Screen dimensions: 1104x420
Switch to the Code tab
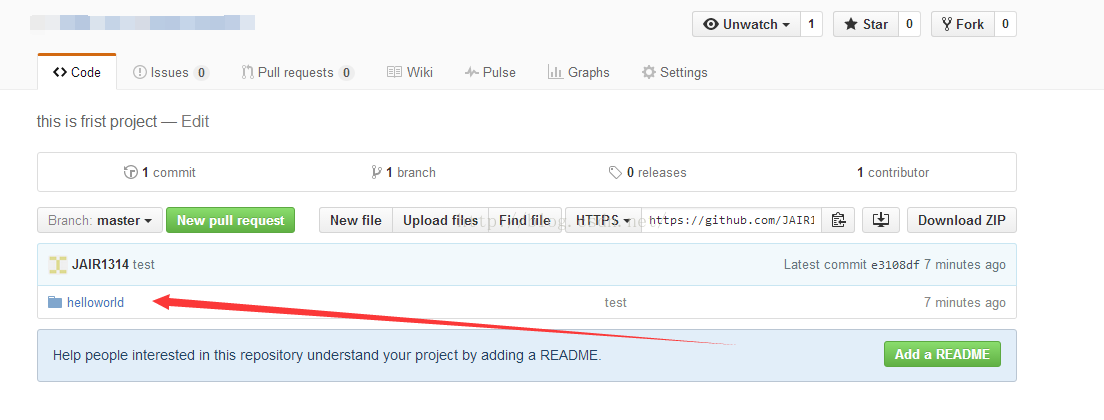coord(77,72)
